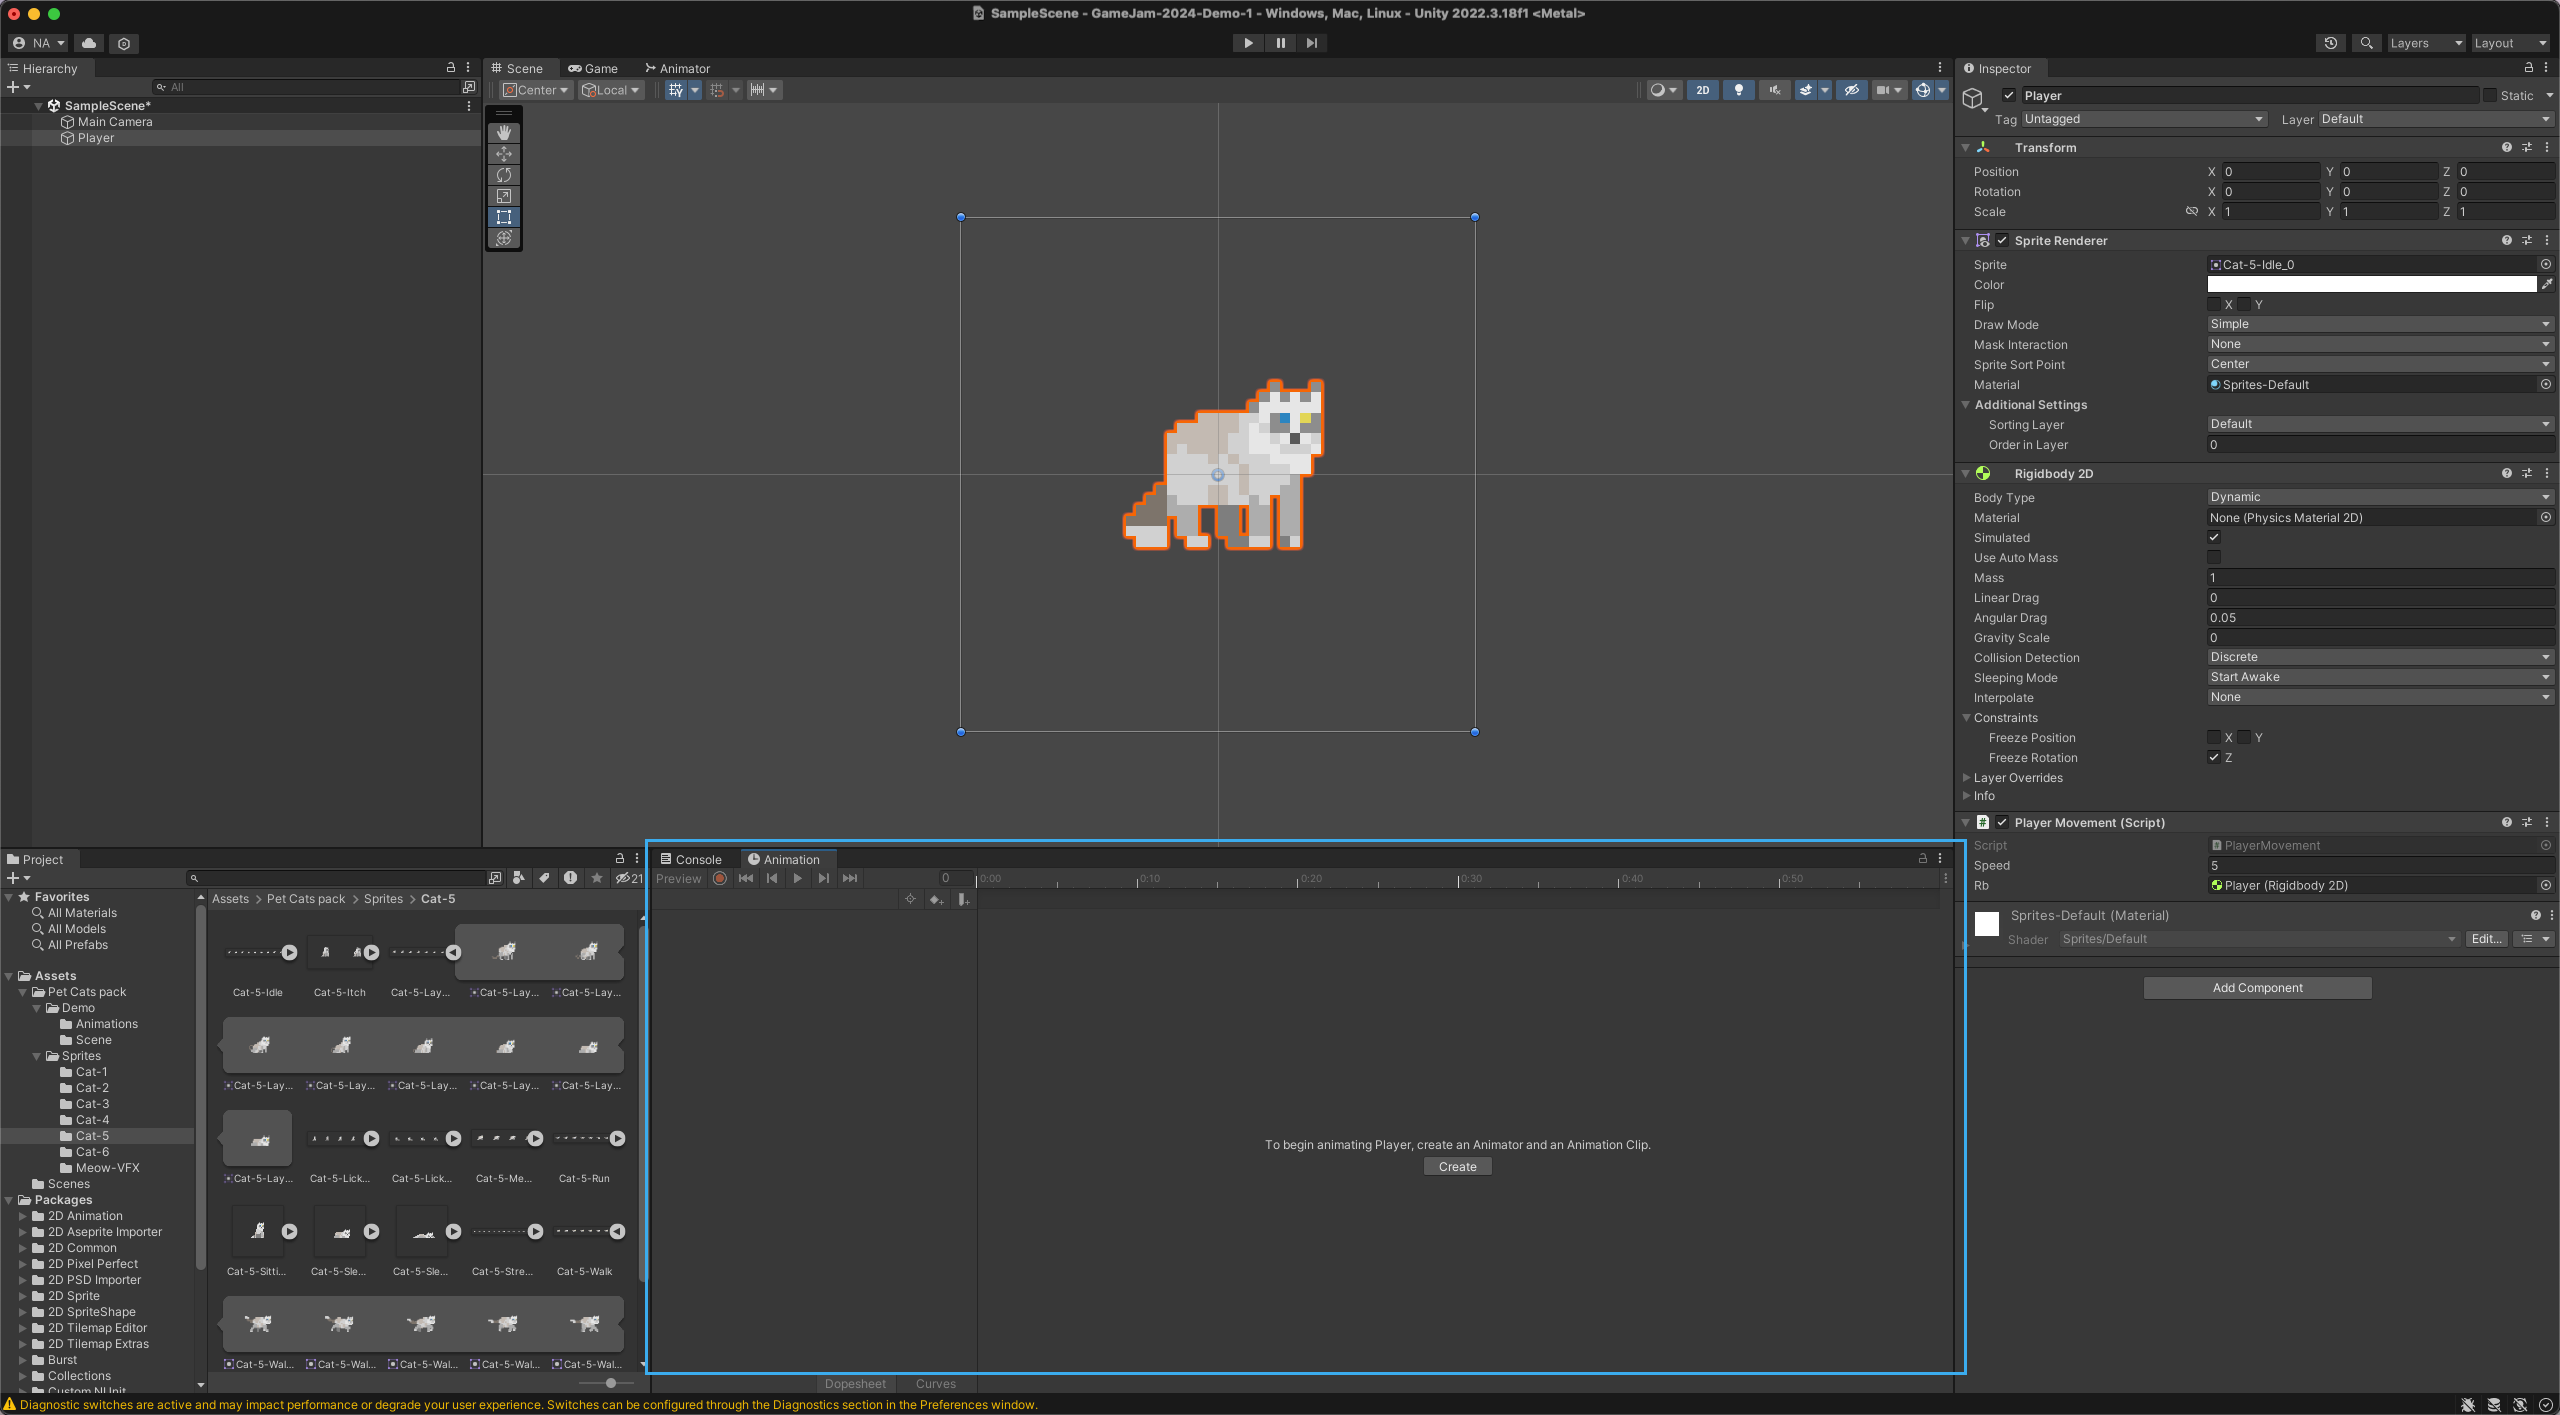
Task: Toggle scene lighting bulb icon
Action: tap(1738, 90)
